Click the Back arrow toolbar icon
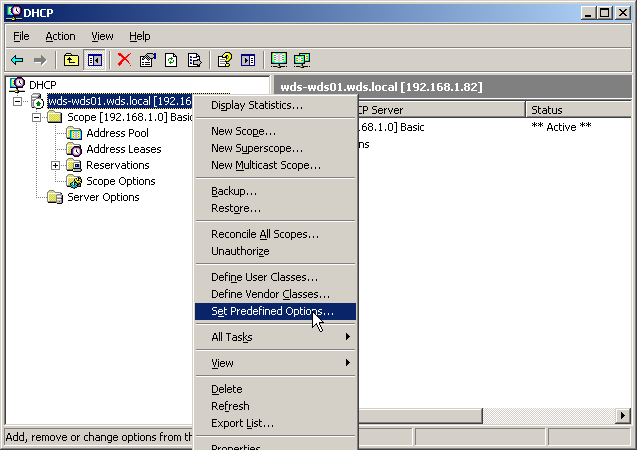The width and height of the screenshot is (637, 450). 17,60
